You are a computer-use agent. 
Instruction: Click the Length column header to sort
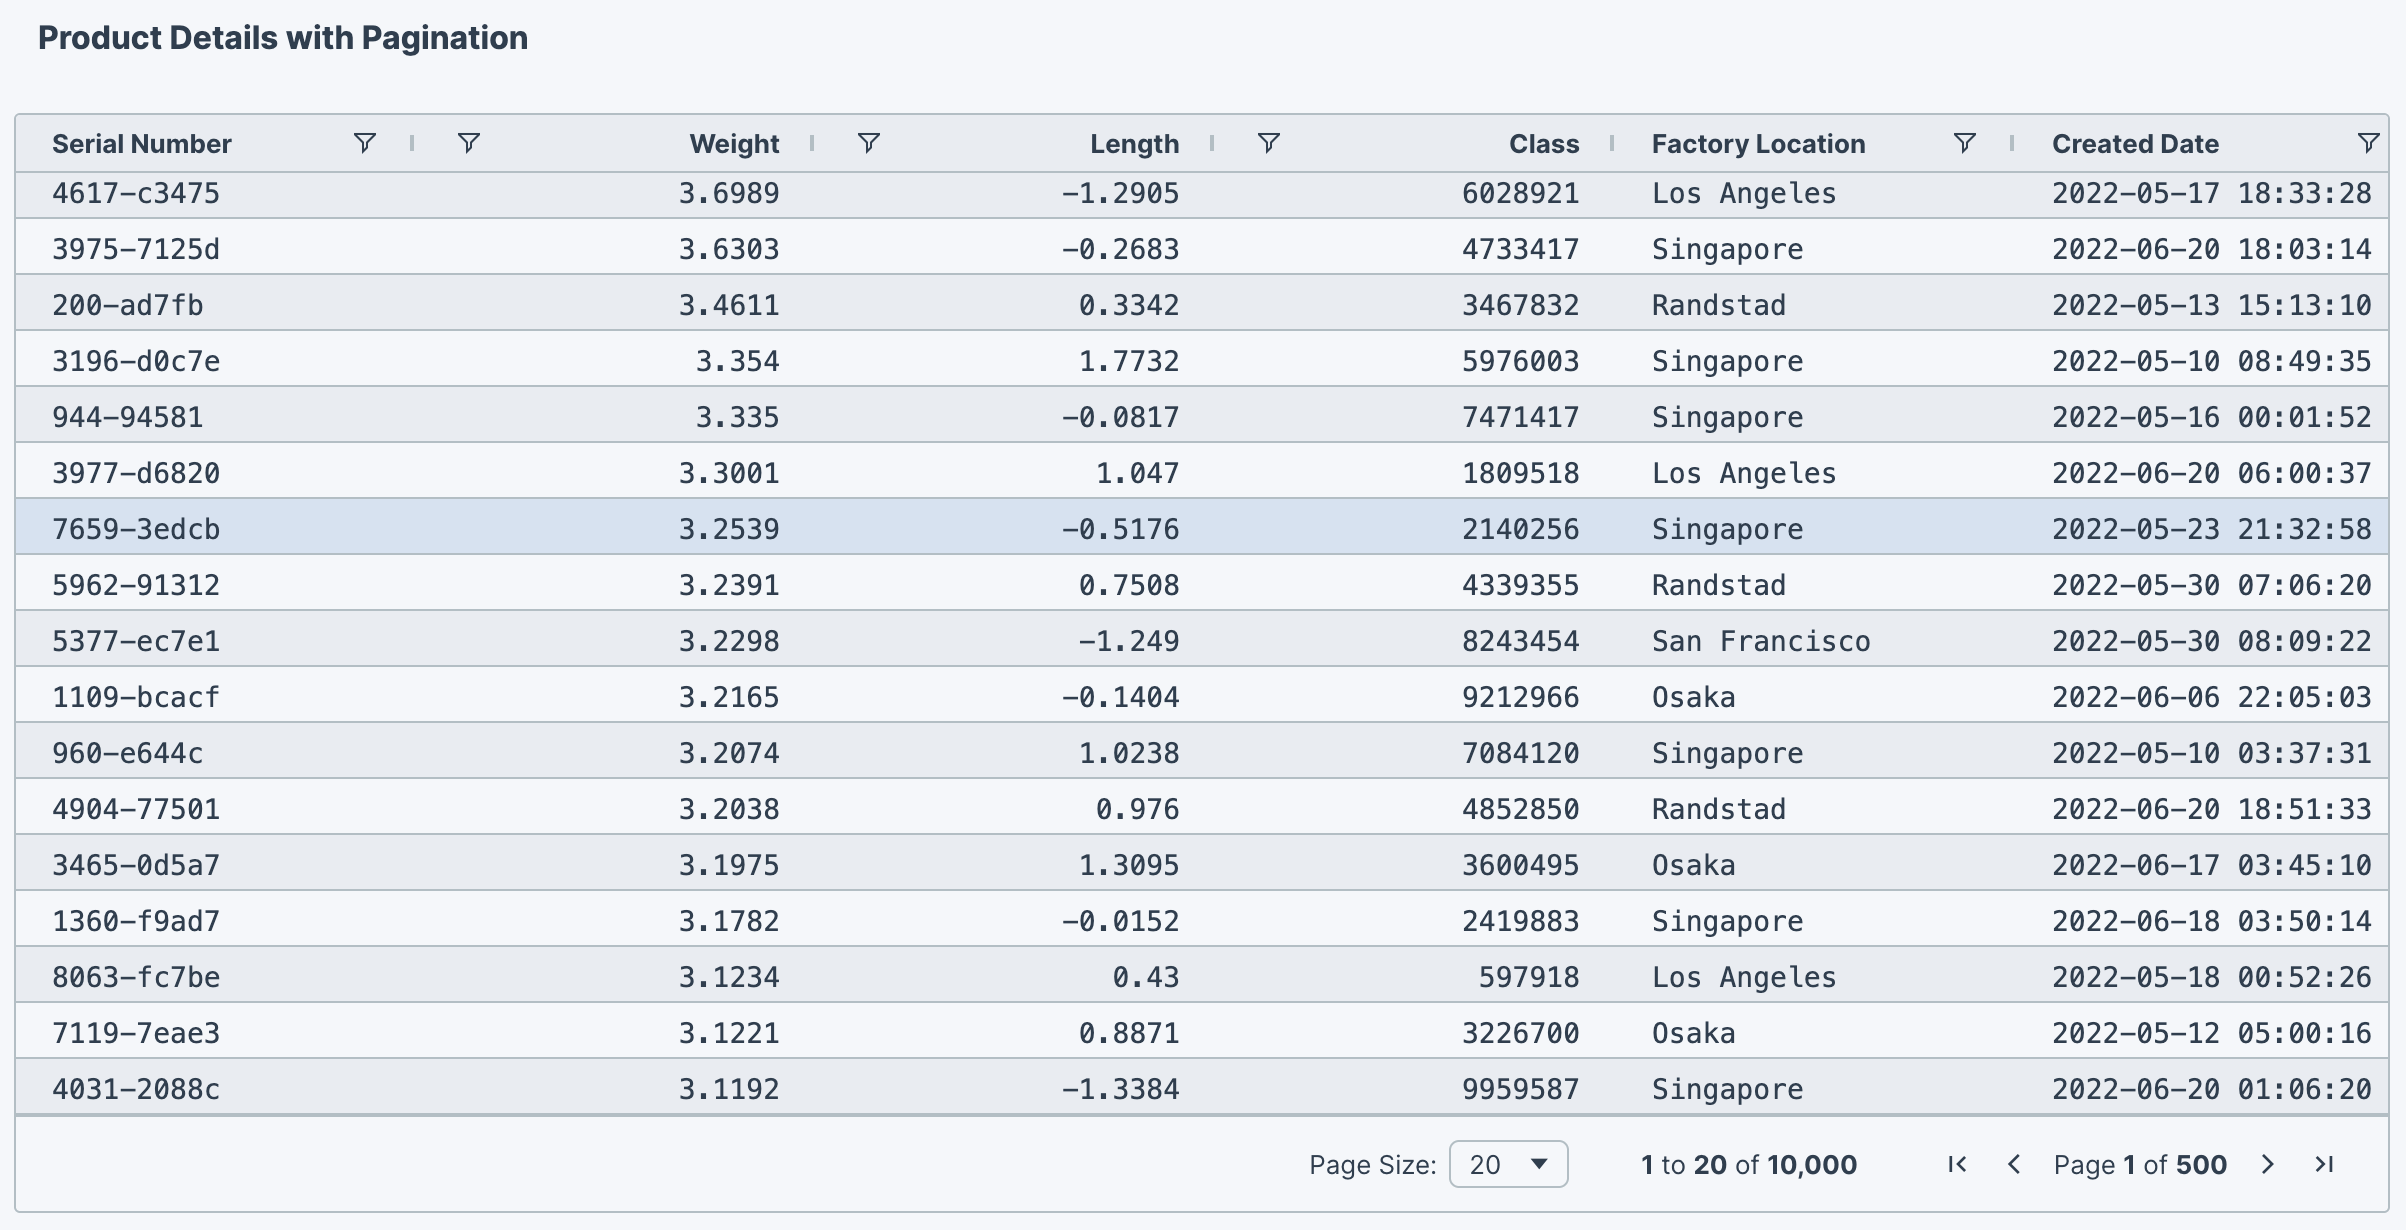(x=1135, y=143)
